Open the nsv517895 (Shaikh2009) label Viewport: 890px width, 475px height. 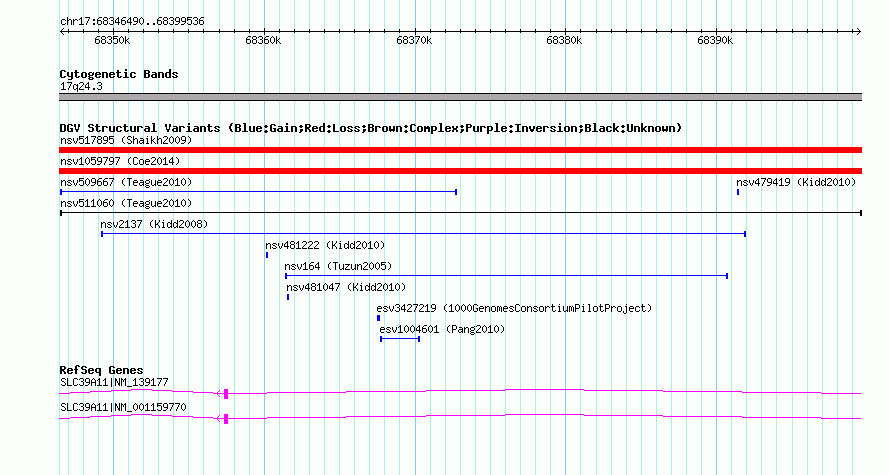126,140
